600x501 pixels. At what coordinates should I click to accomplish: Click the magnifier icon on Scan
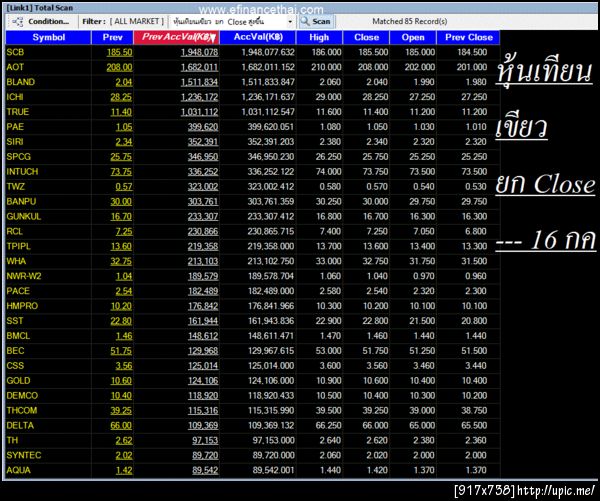[x=305, y=21]
